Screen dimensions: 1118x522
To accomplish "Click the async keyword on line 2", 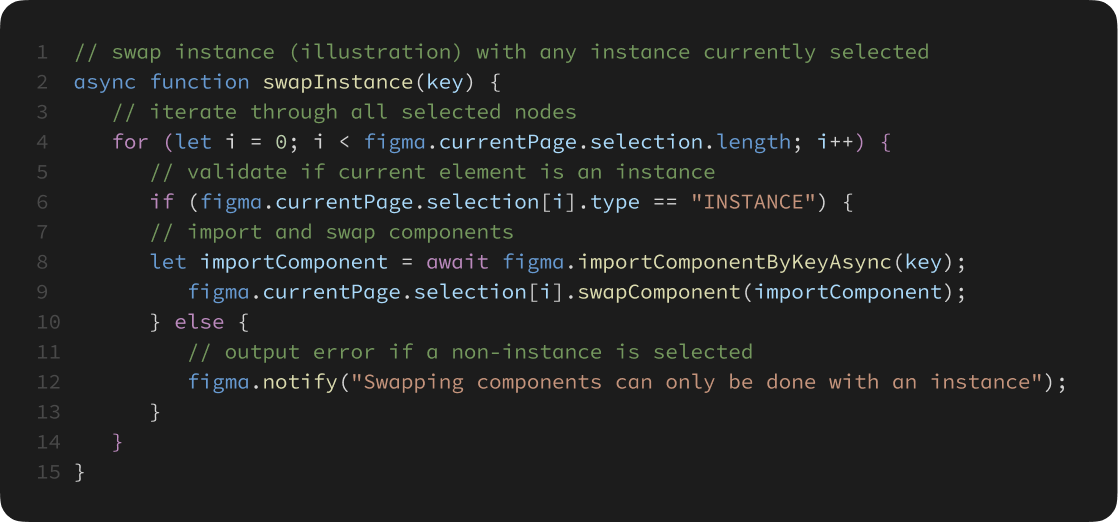I will pos(105,82).
